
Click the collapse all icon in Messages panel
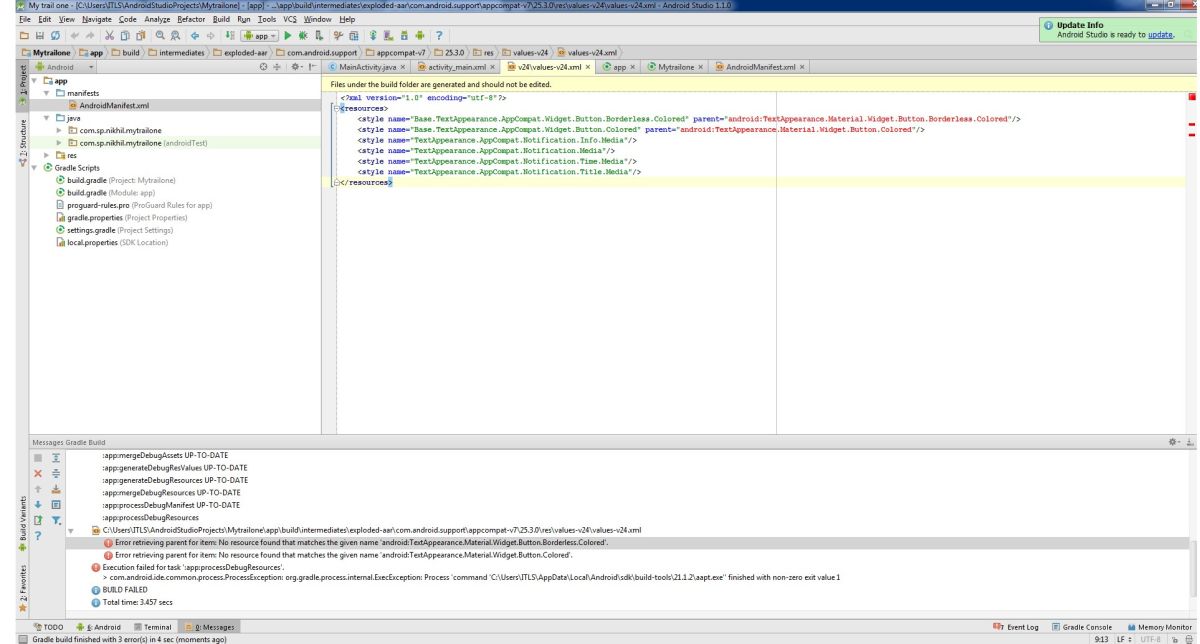tap(56, 474)
